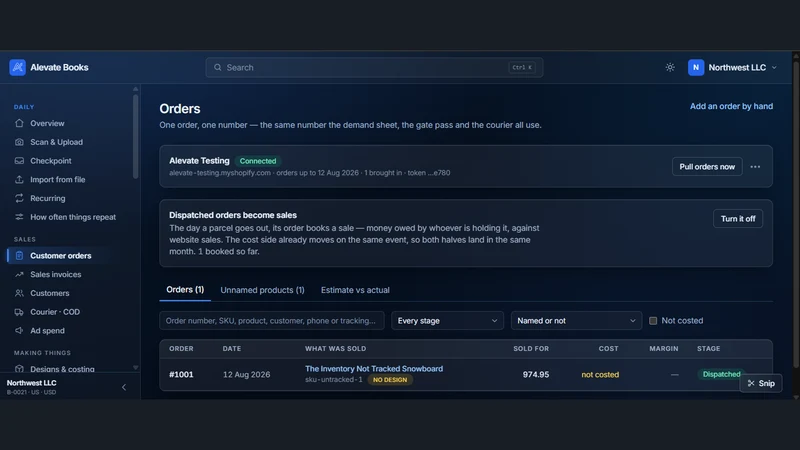Click the Customers people icon
800x450 pixels.
click(19, 293)
